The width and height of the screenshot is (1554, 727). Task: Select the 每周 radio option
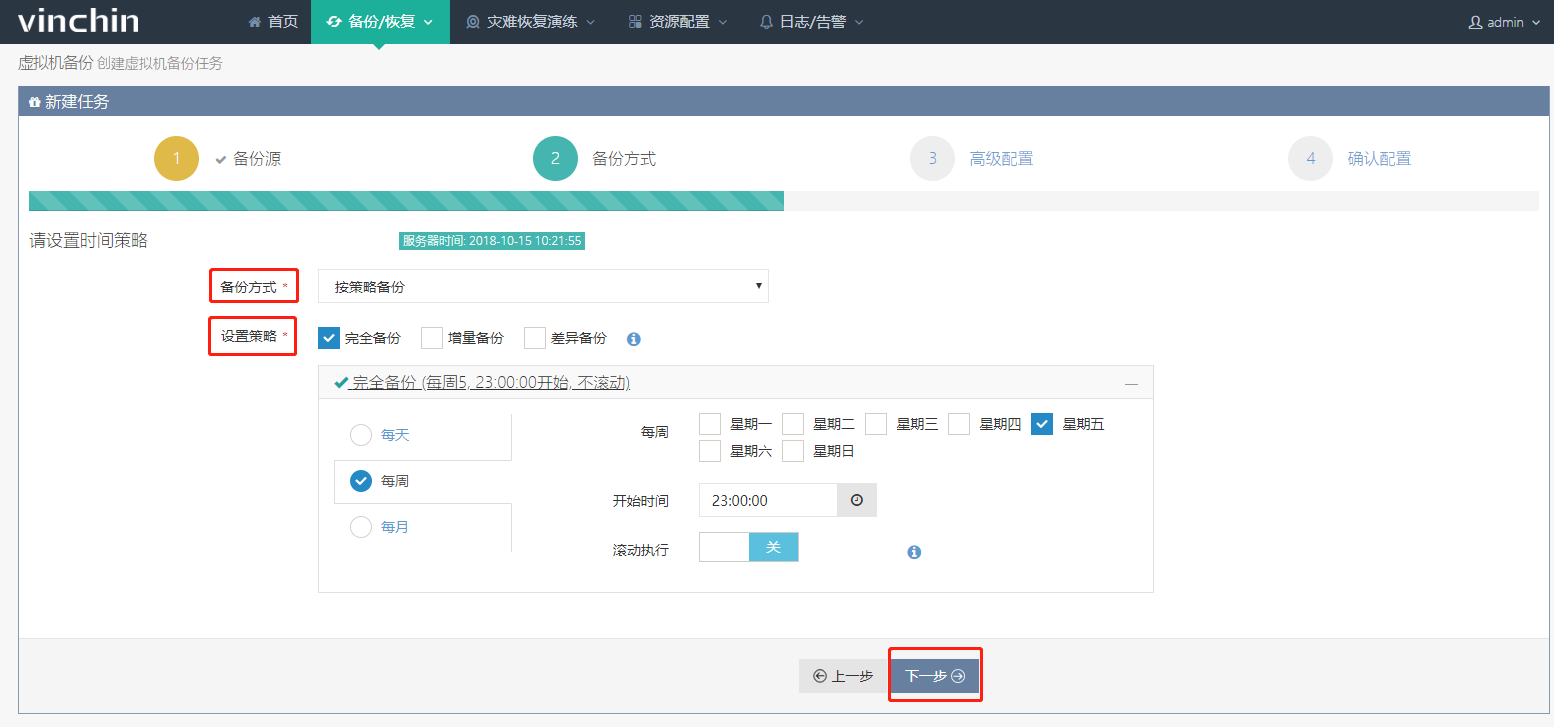tap(361, 481)
